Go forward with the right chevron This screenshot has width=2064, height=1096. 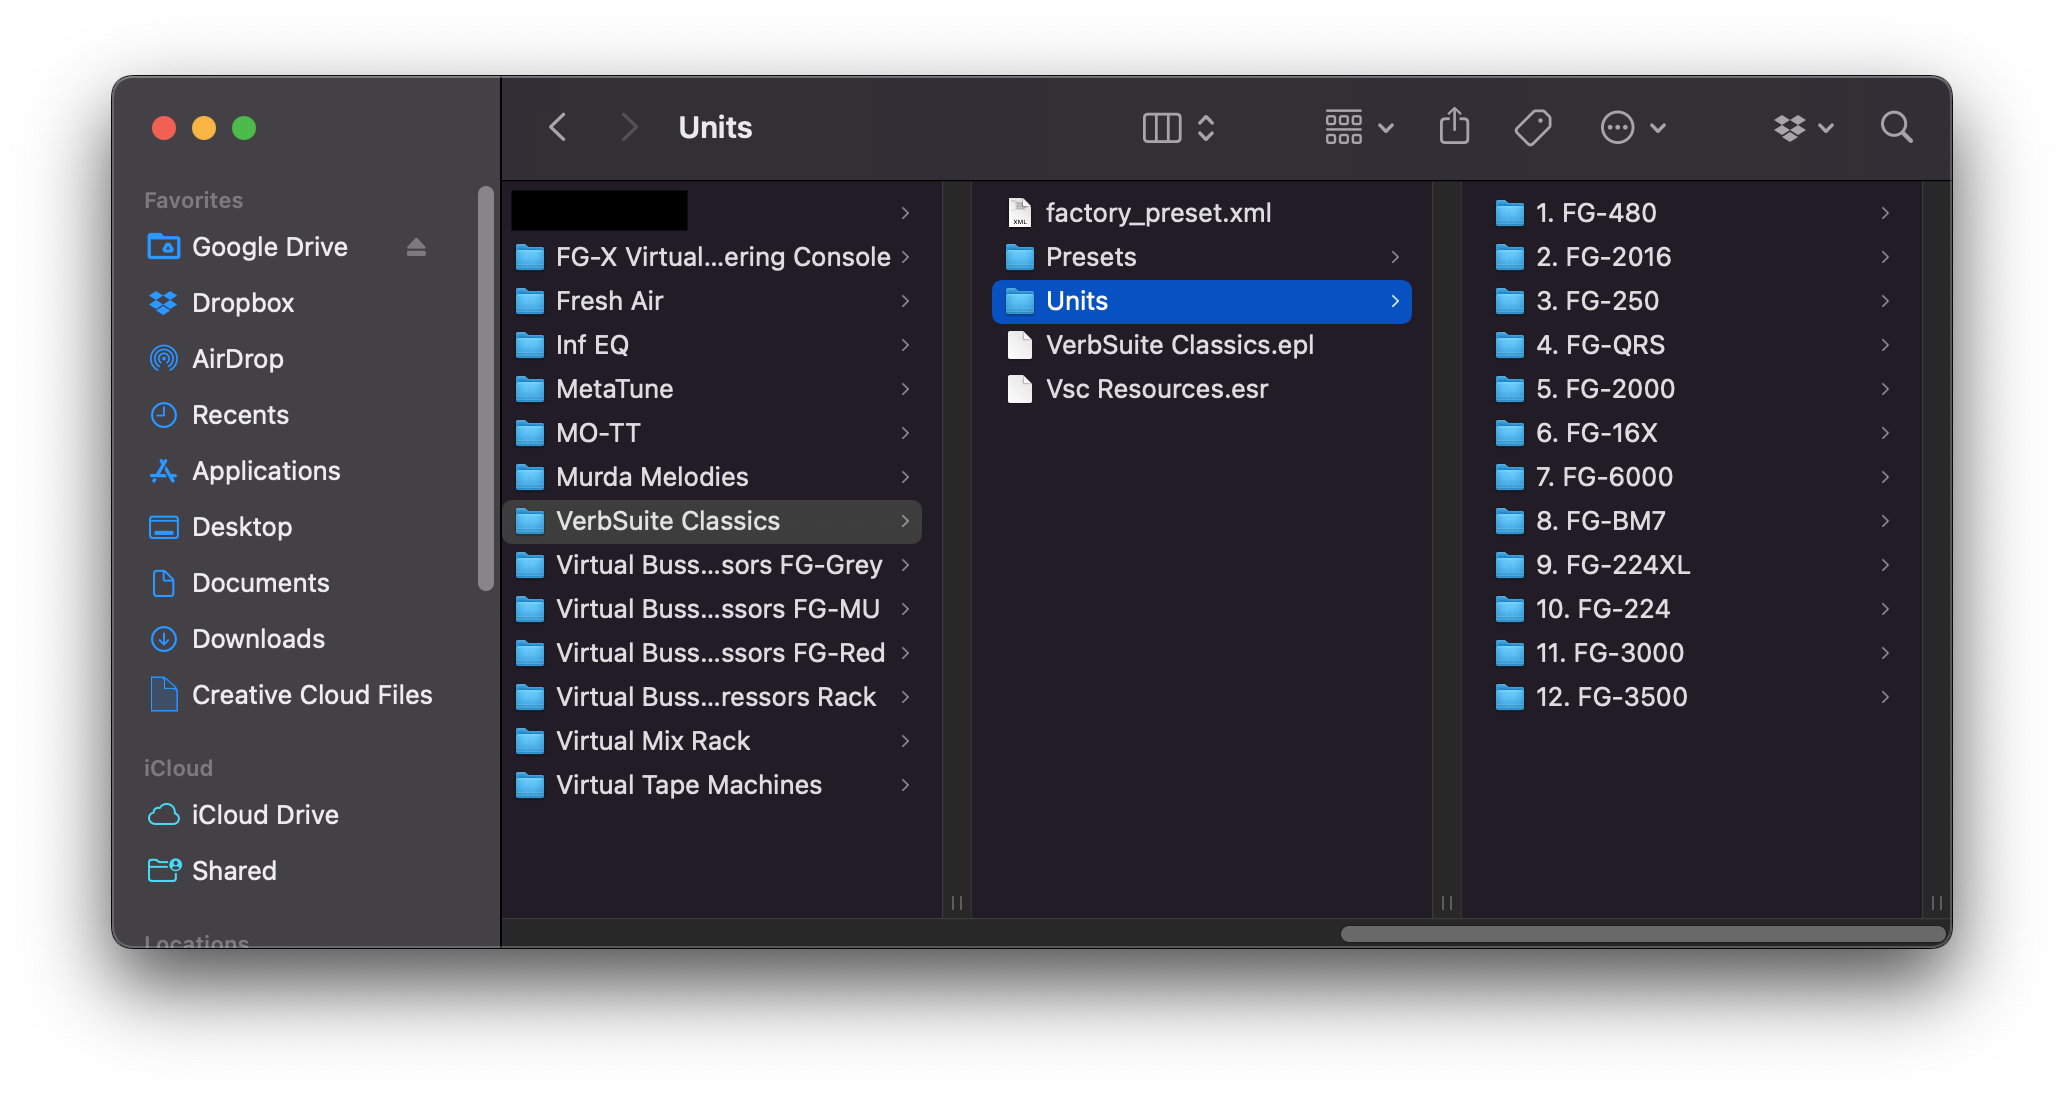coord(628,128)
